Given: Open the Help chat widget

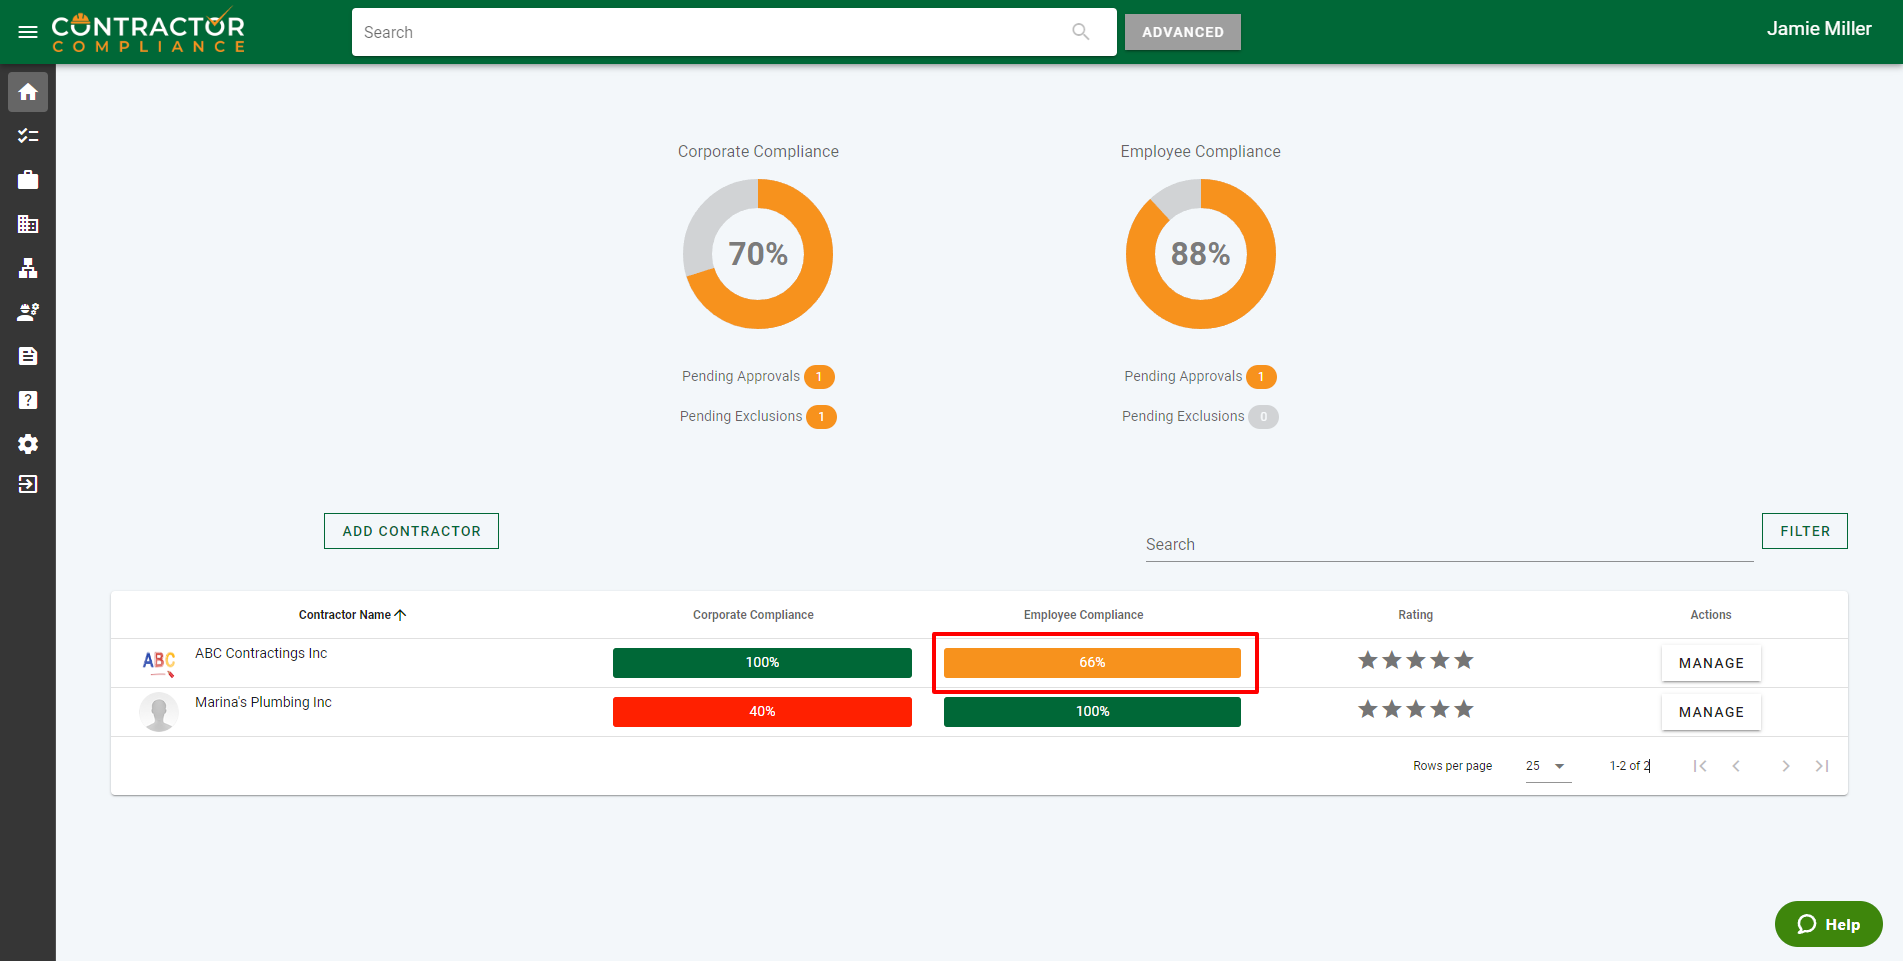Looking at the screenshot, I should pyautogui.click(x=1828, y=924).
